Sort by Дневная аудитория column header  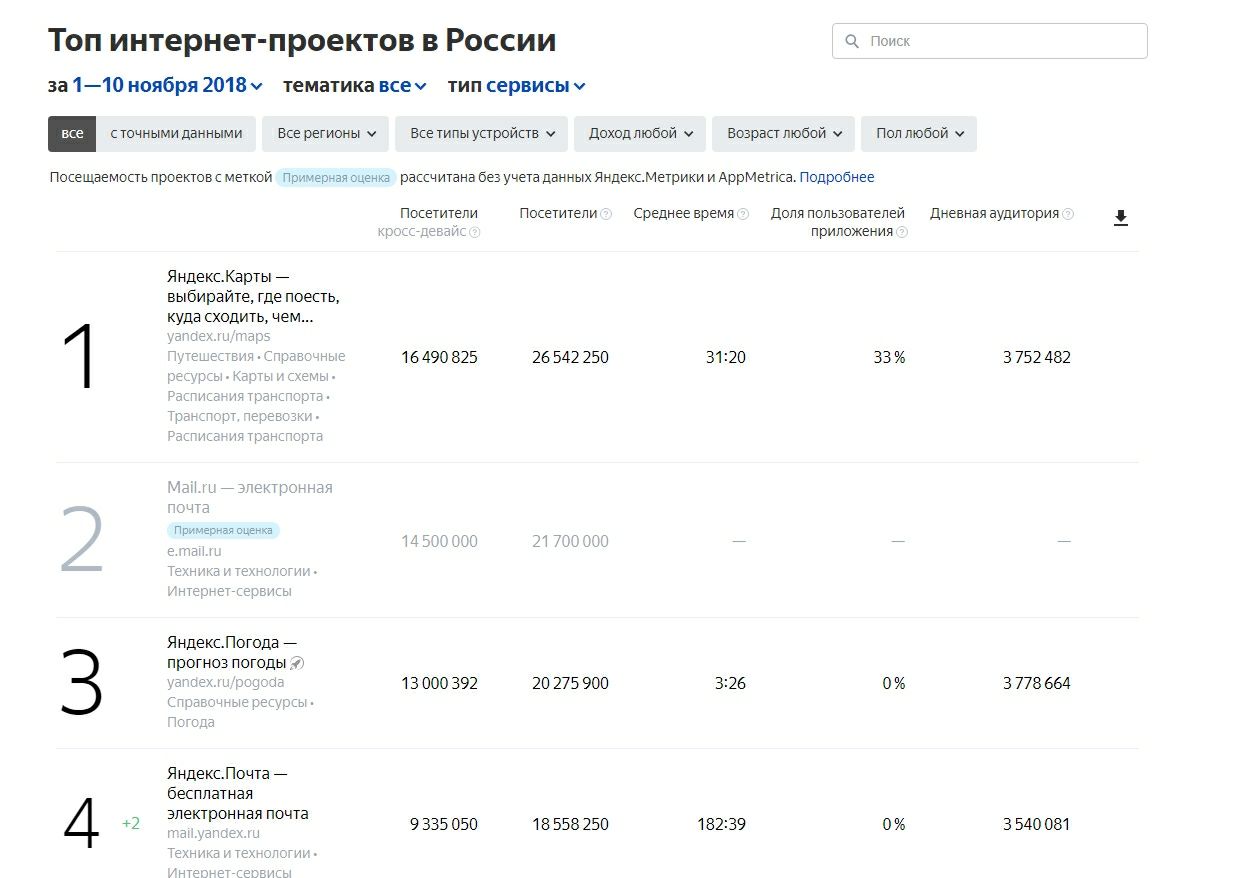pyautogui.click(x=994, y=214)
